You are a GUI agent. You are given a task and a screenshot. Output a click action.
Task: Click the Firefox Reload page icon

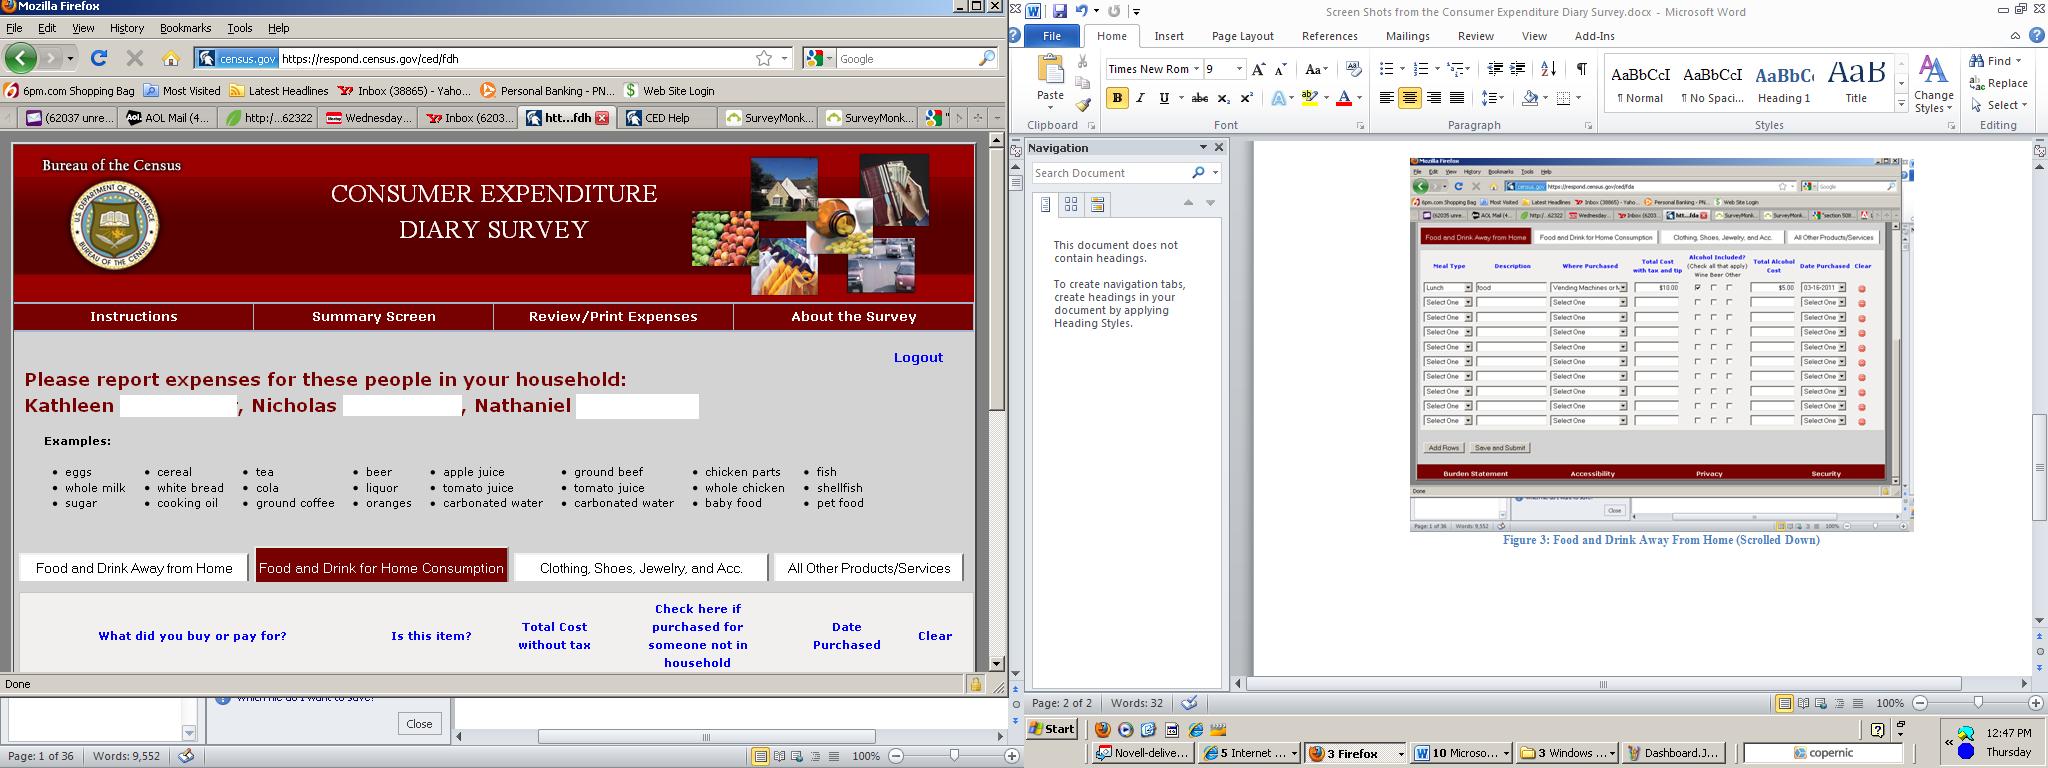[98, 59]
